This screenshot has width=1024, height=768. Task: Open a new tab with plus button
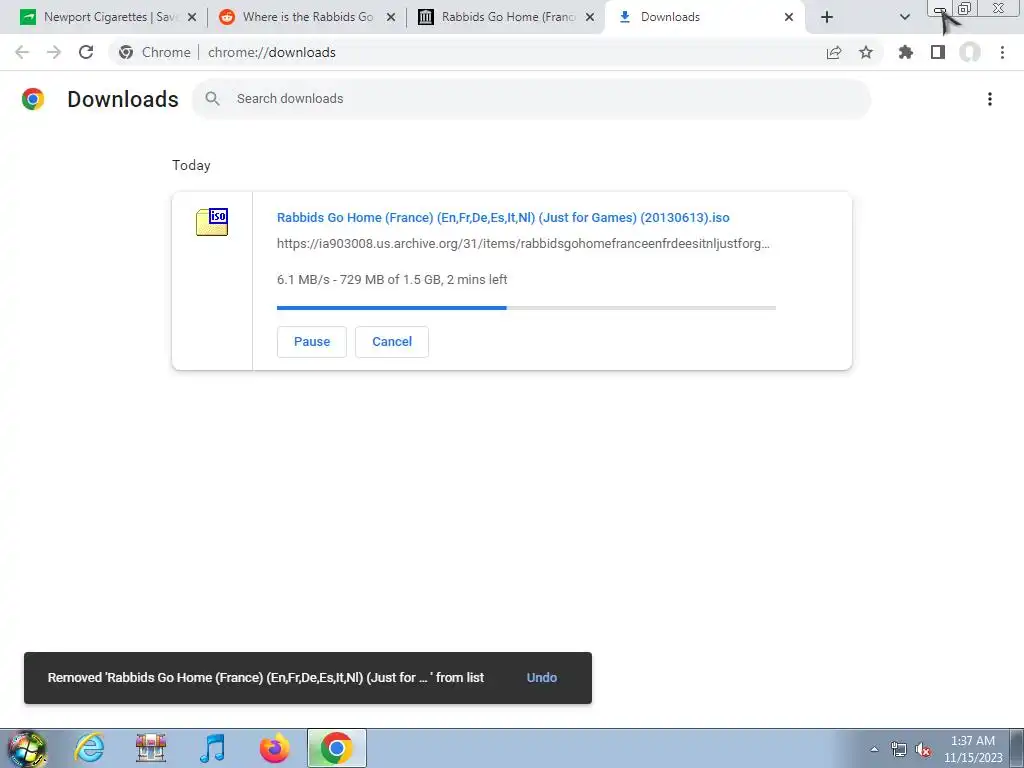click(827, 17)
